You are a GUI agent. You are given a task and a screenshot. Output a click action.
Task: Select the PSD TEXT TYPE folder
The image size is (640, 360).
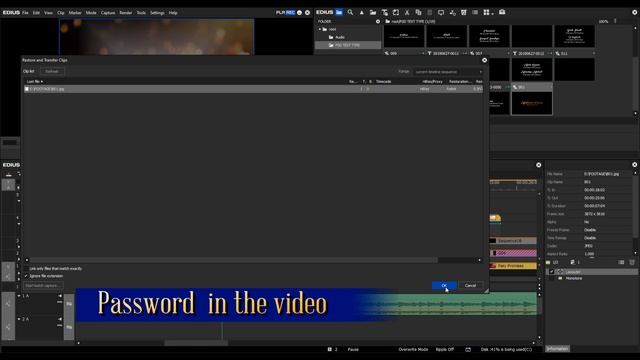[348, 45]
